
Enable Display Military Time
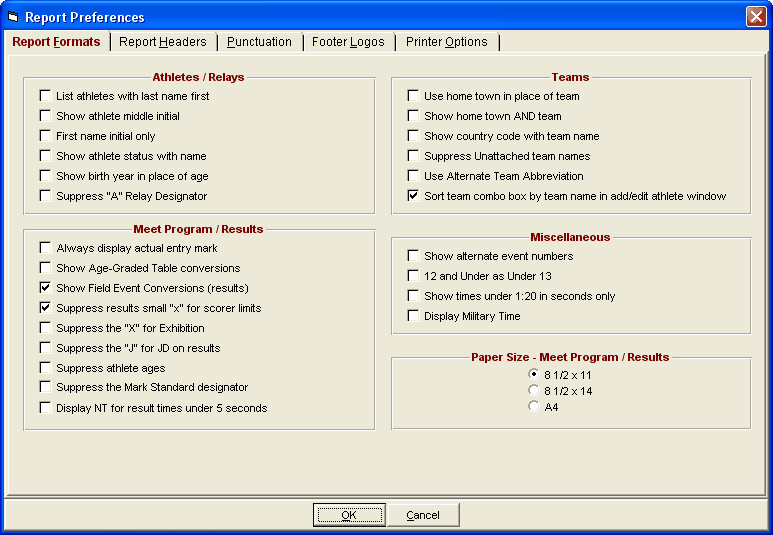[413, 316]
